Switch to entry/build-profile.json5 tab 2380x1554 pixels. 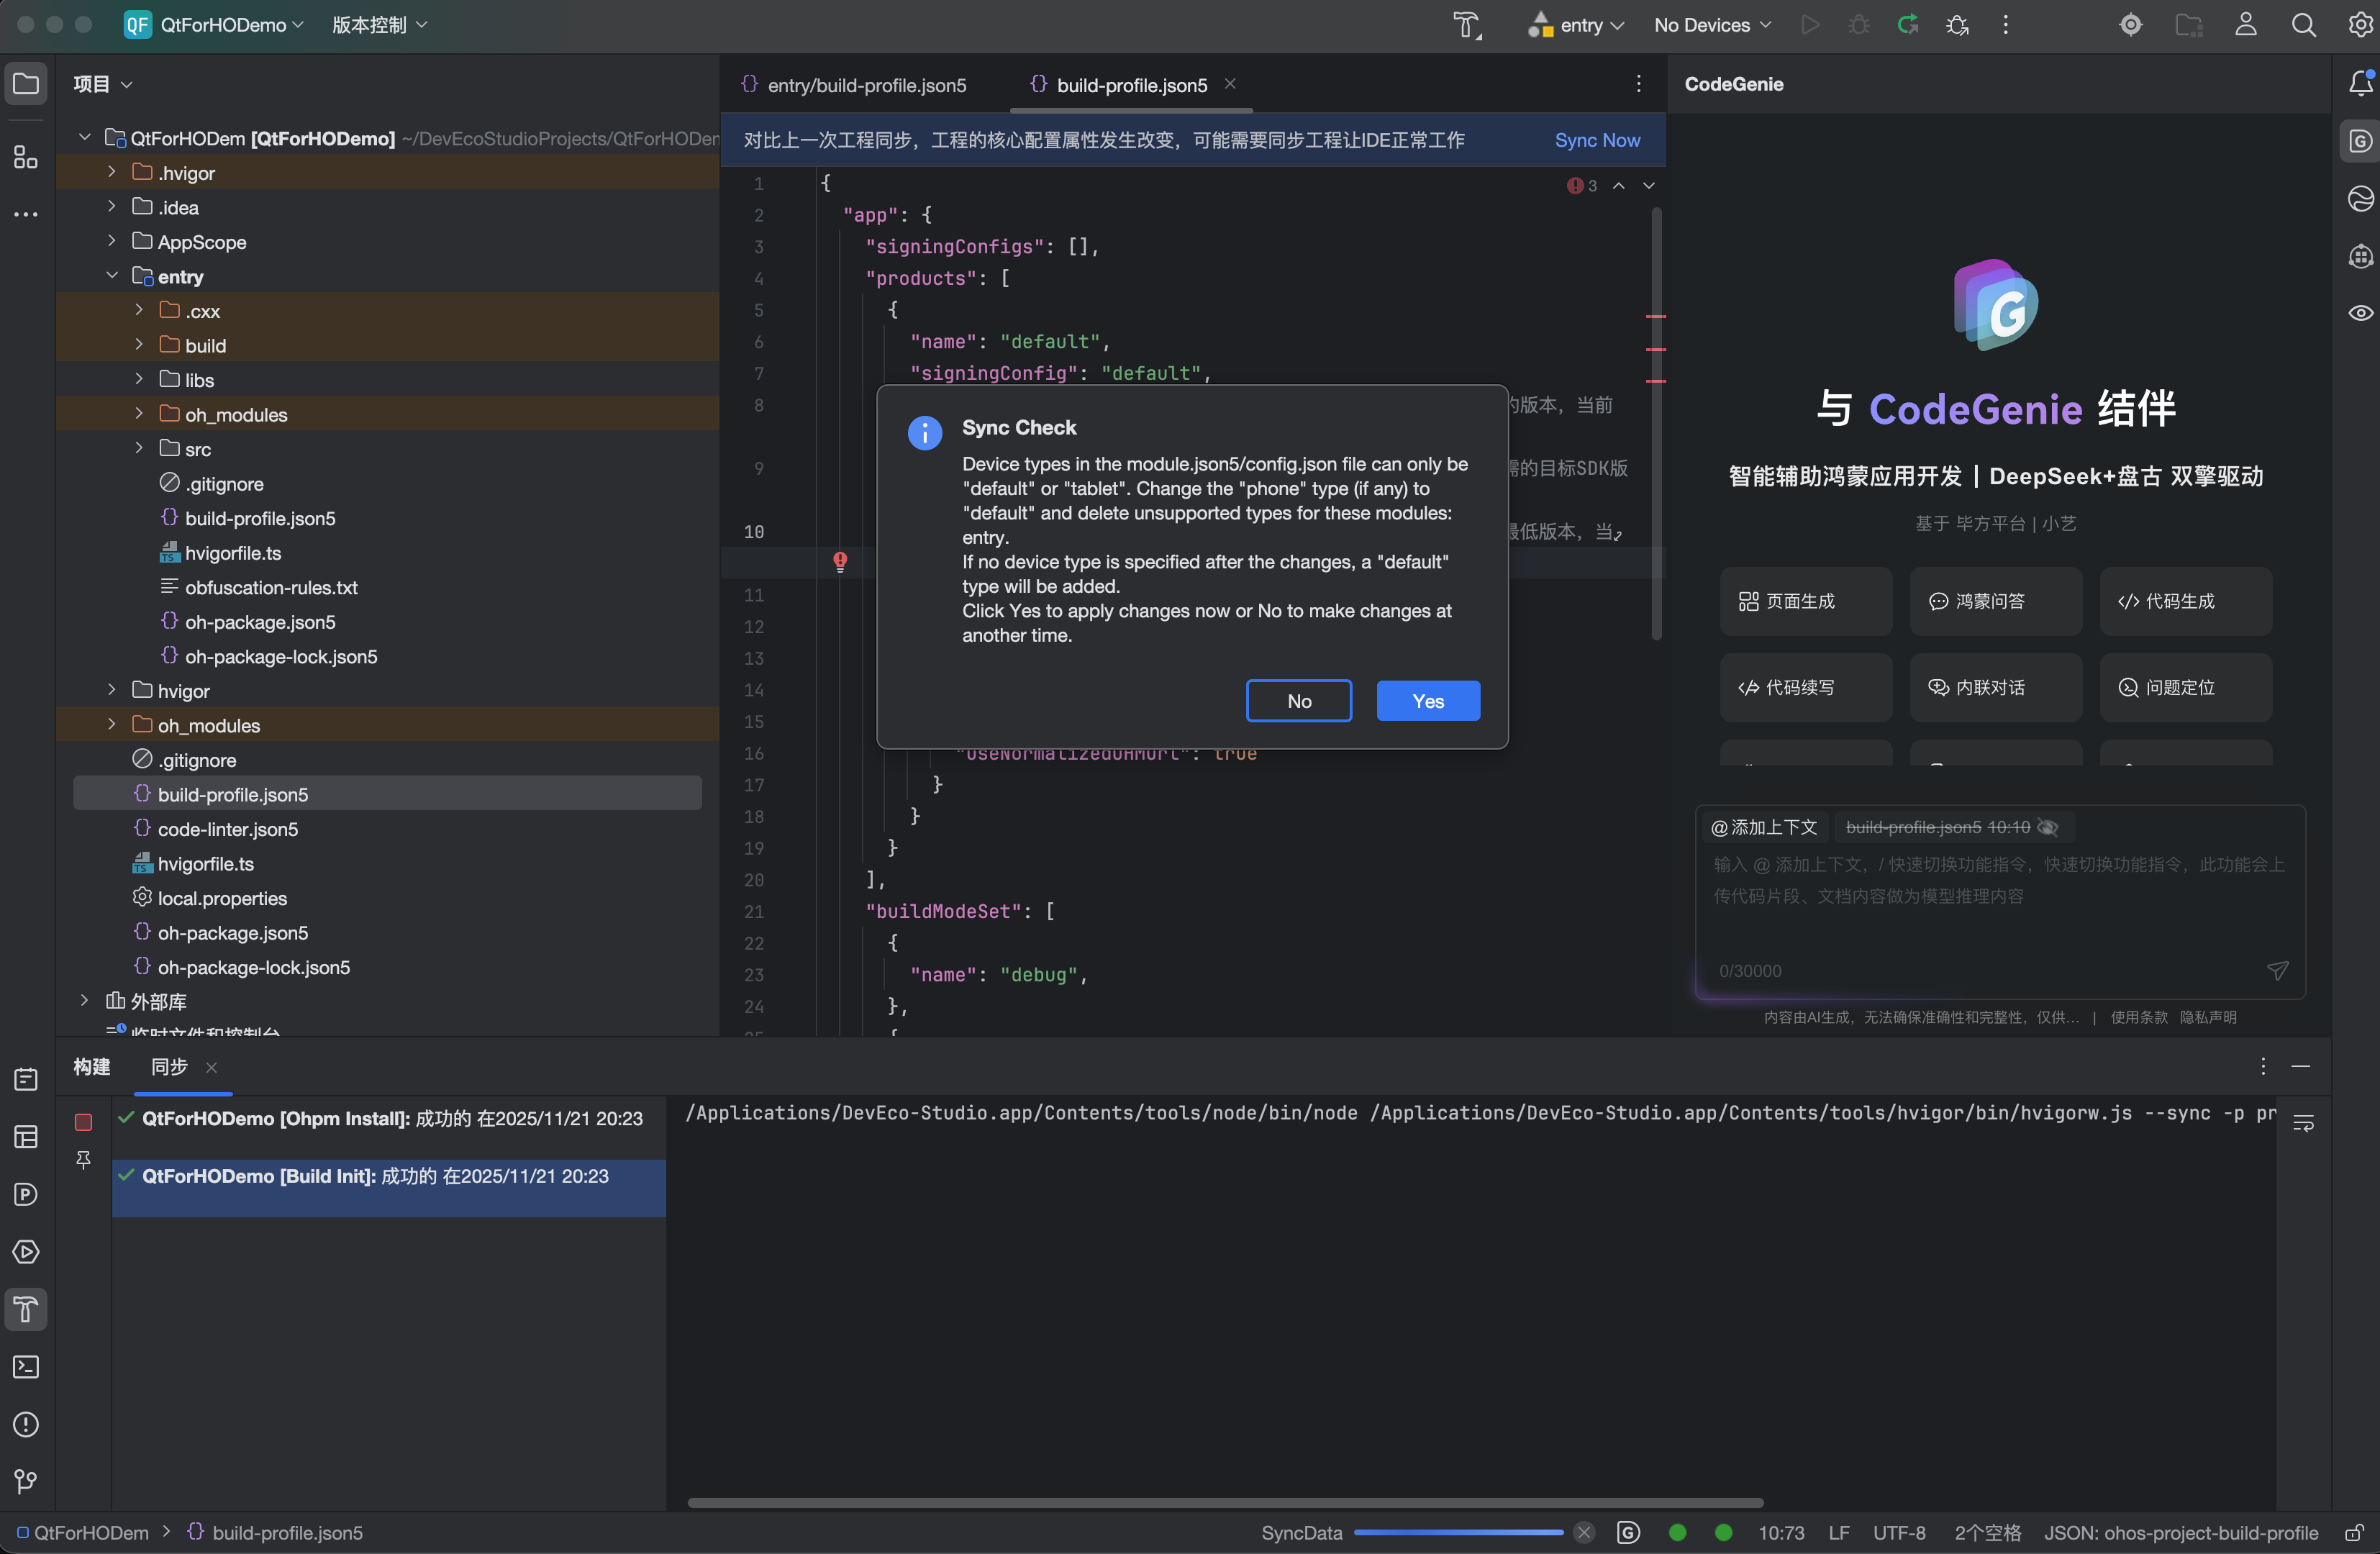866,85
